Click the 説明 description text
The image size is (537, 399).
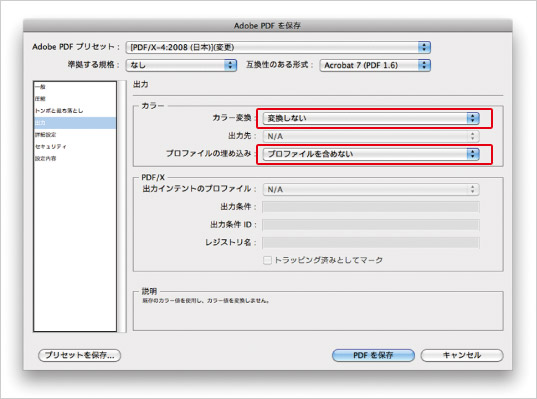click(x=205, y=301)
